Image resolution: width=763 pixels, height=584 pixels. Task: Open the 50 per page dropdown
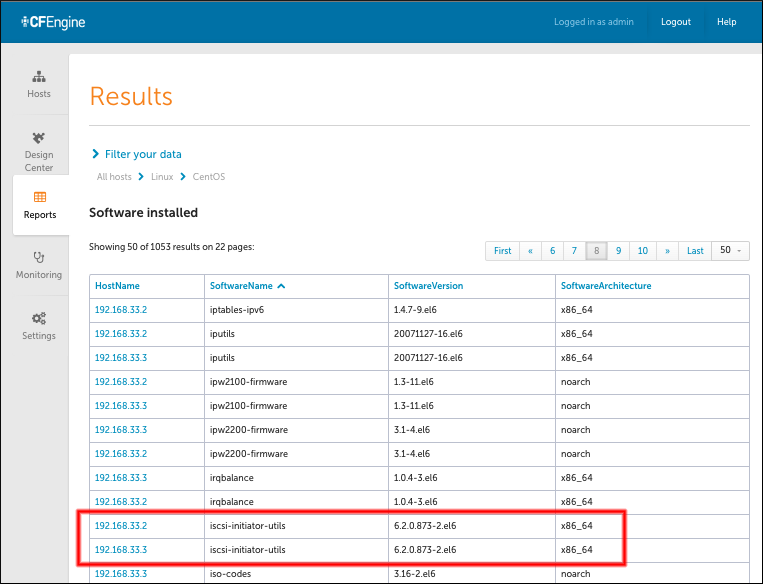pos(730,251)
